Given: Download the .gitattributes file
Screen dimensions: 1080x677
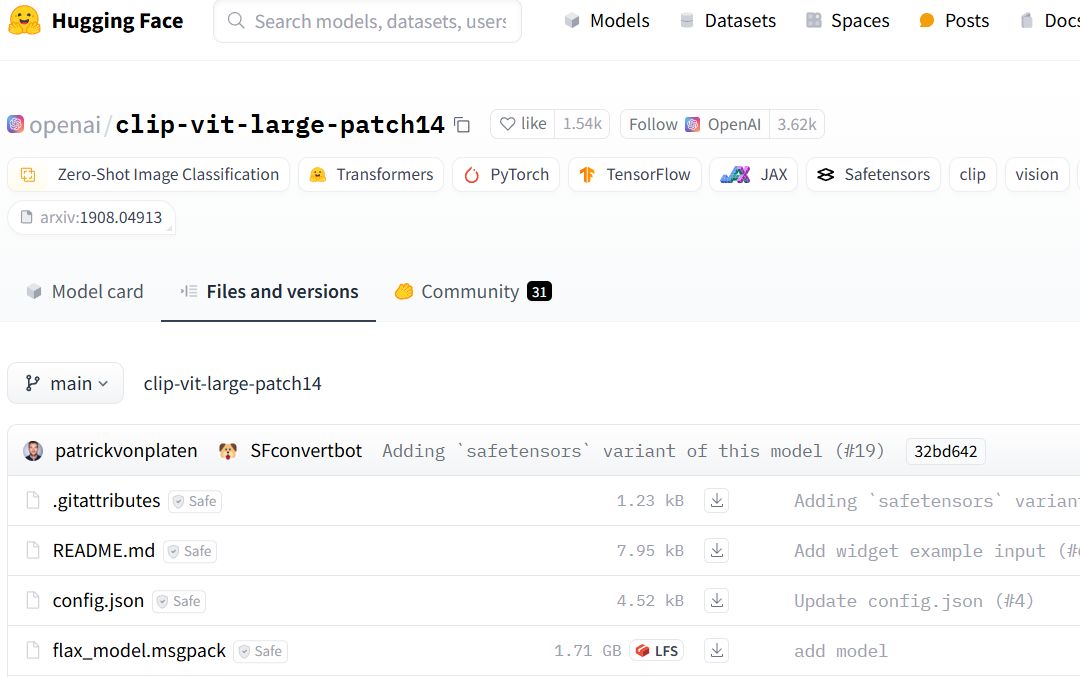Looking at the screenshot, I should [x=716, y=501].
